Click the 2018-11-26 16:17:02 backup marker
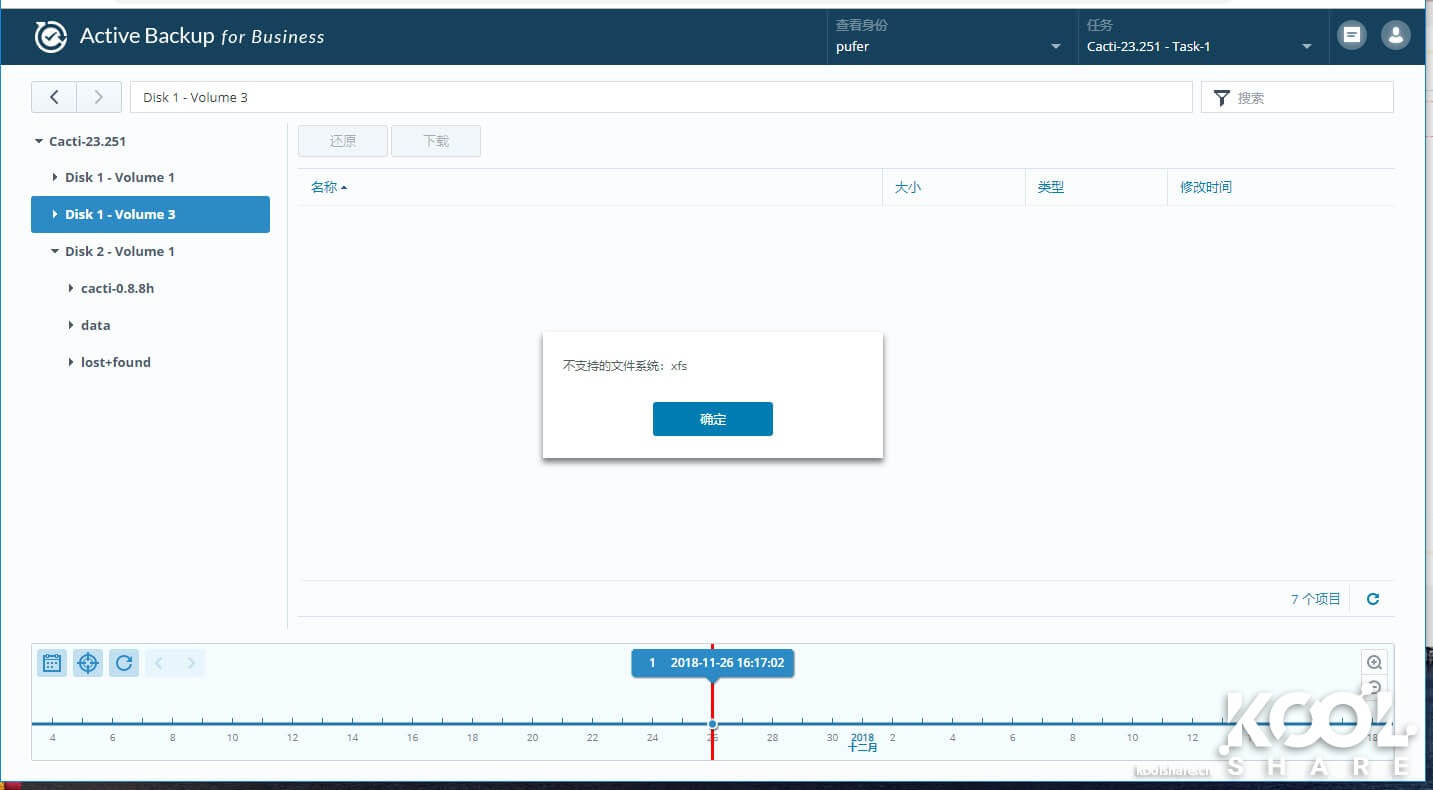This screenshot has width=1433, height=790. point(713,663)
